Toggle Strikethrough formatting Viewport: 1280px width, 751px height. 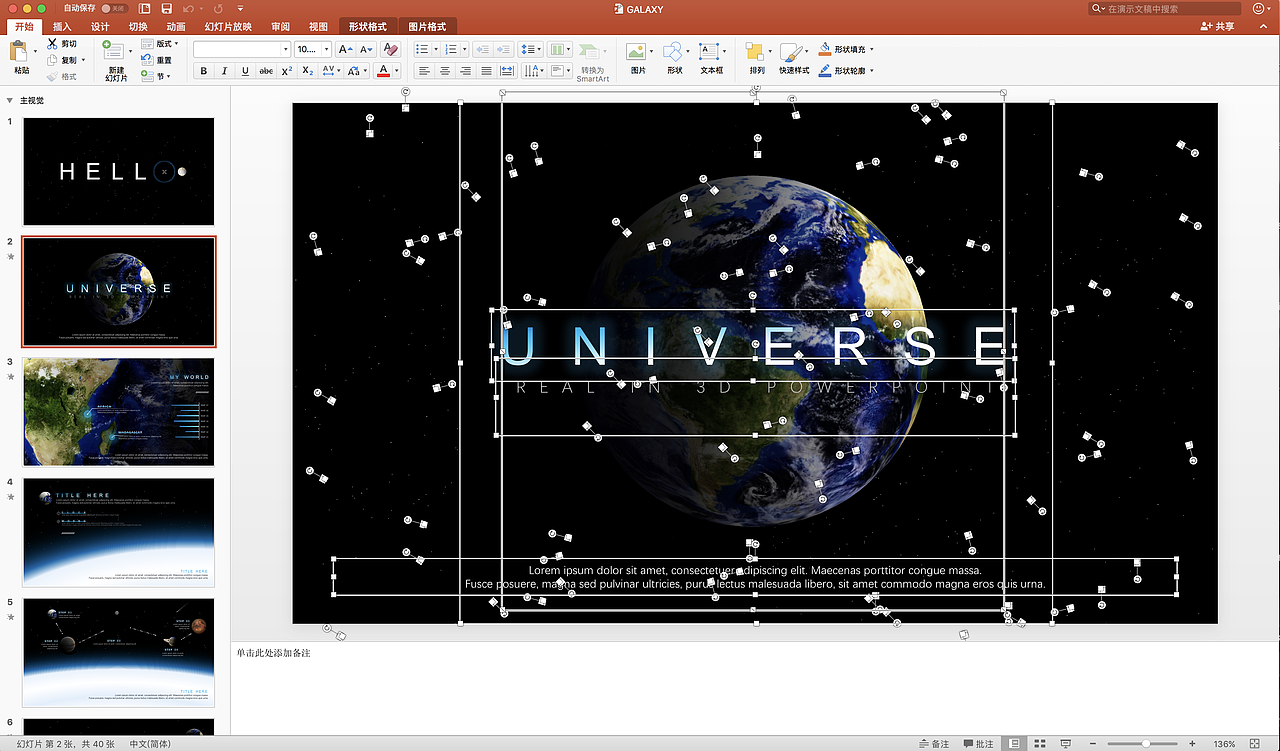[x=266, y=71]
